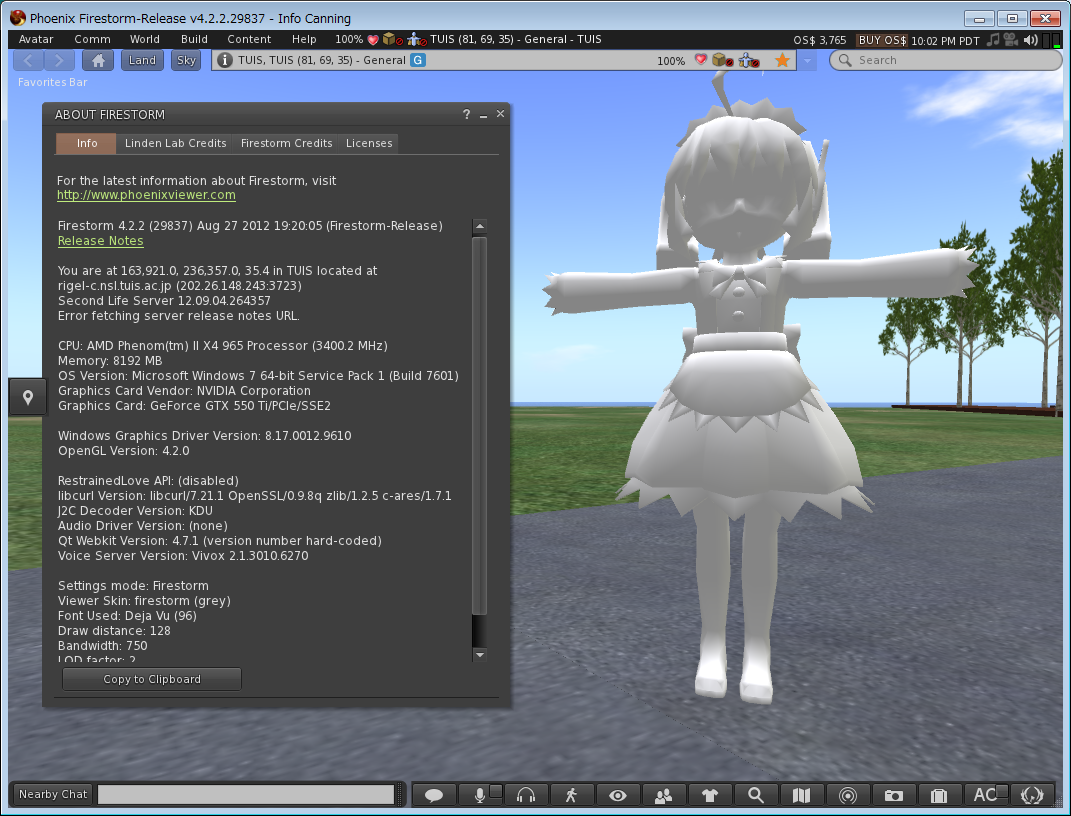Open the Help menu
This screenshot has width=1071, height=816.
tap(304, 40)
